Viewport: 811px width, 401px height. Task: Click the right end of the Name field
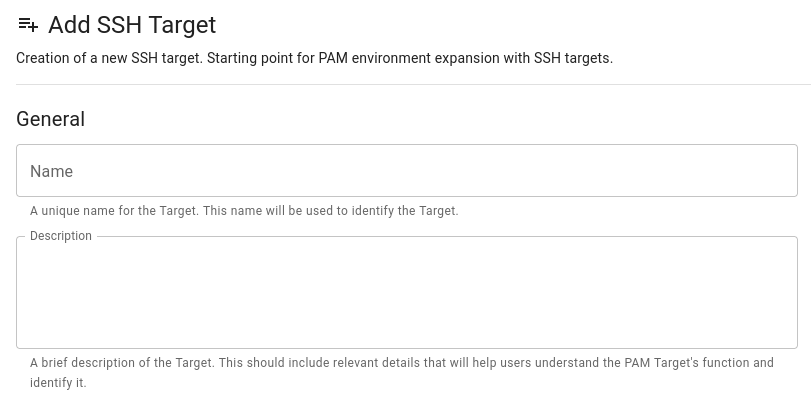click(x=780, y=171)
